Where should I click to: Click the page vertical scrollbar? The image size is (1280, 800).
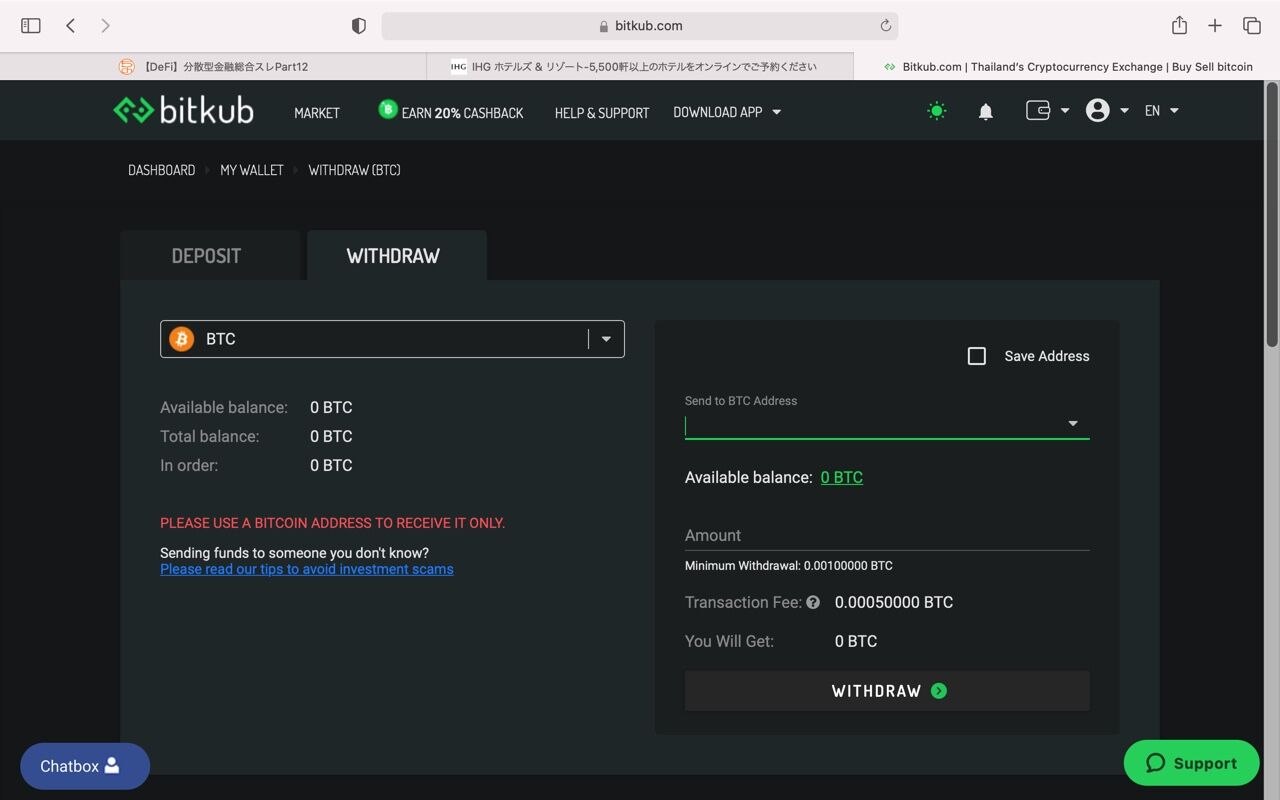[x=1272, y=215]
